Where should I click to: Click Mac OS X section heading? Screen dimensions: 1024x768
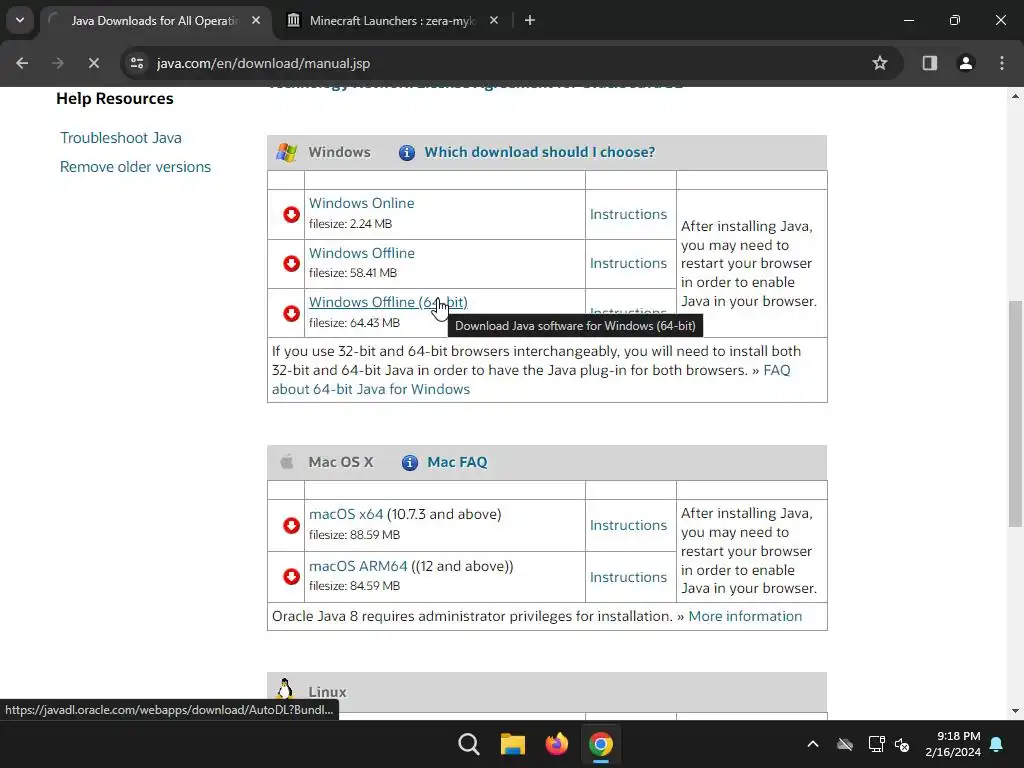tap(340, 462)
